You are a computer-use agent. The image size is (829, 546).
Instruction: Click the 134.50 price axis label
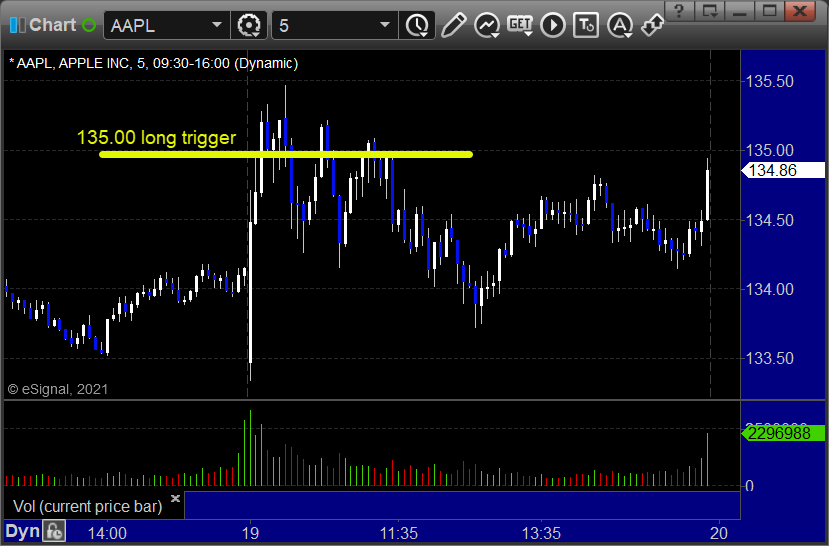click(770, 220)
